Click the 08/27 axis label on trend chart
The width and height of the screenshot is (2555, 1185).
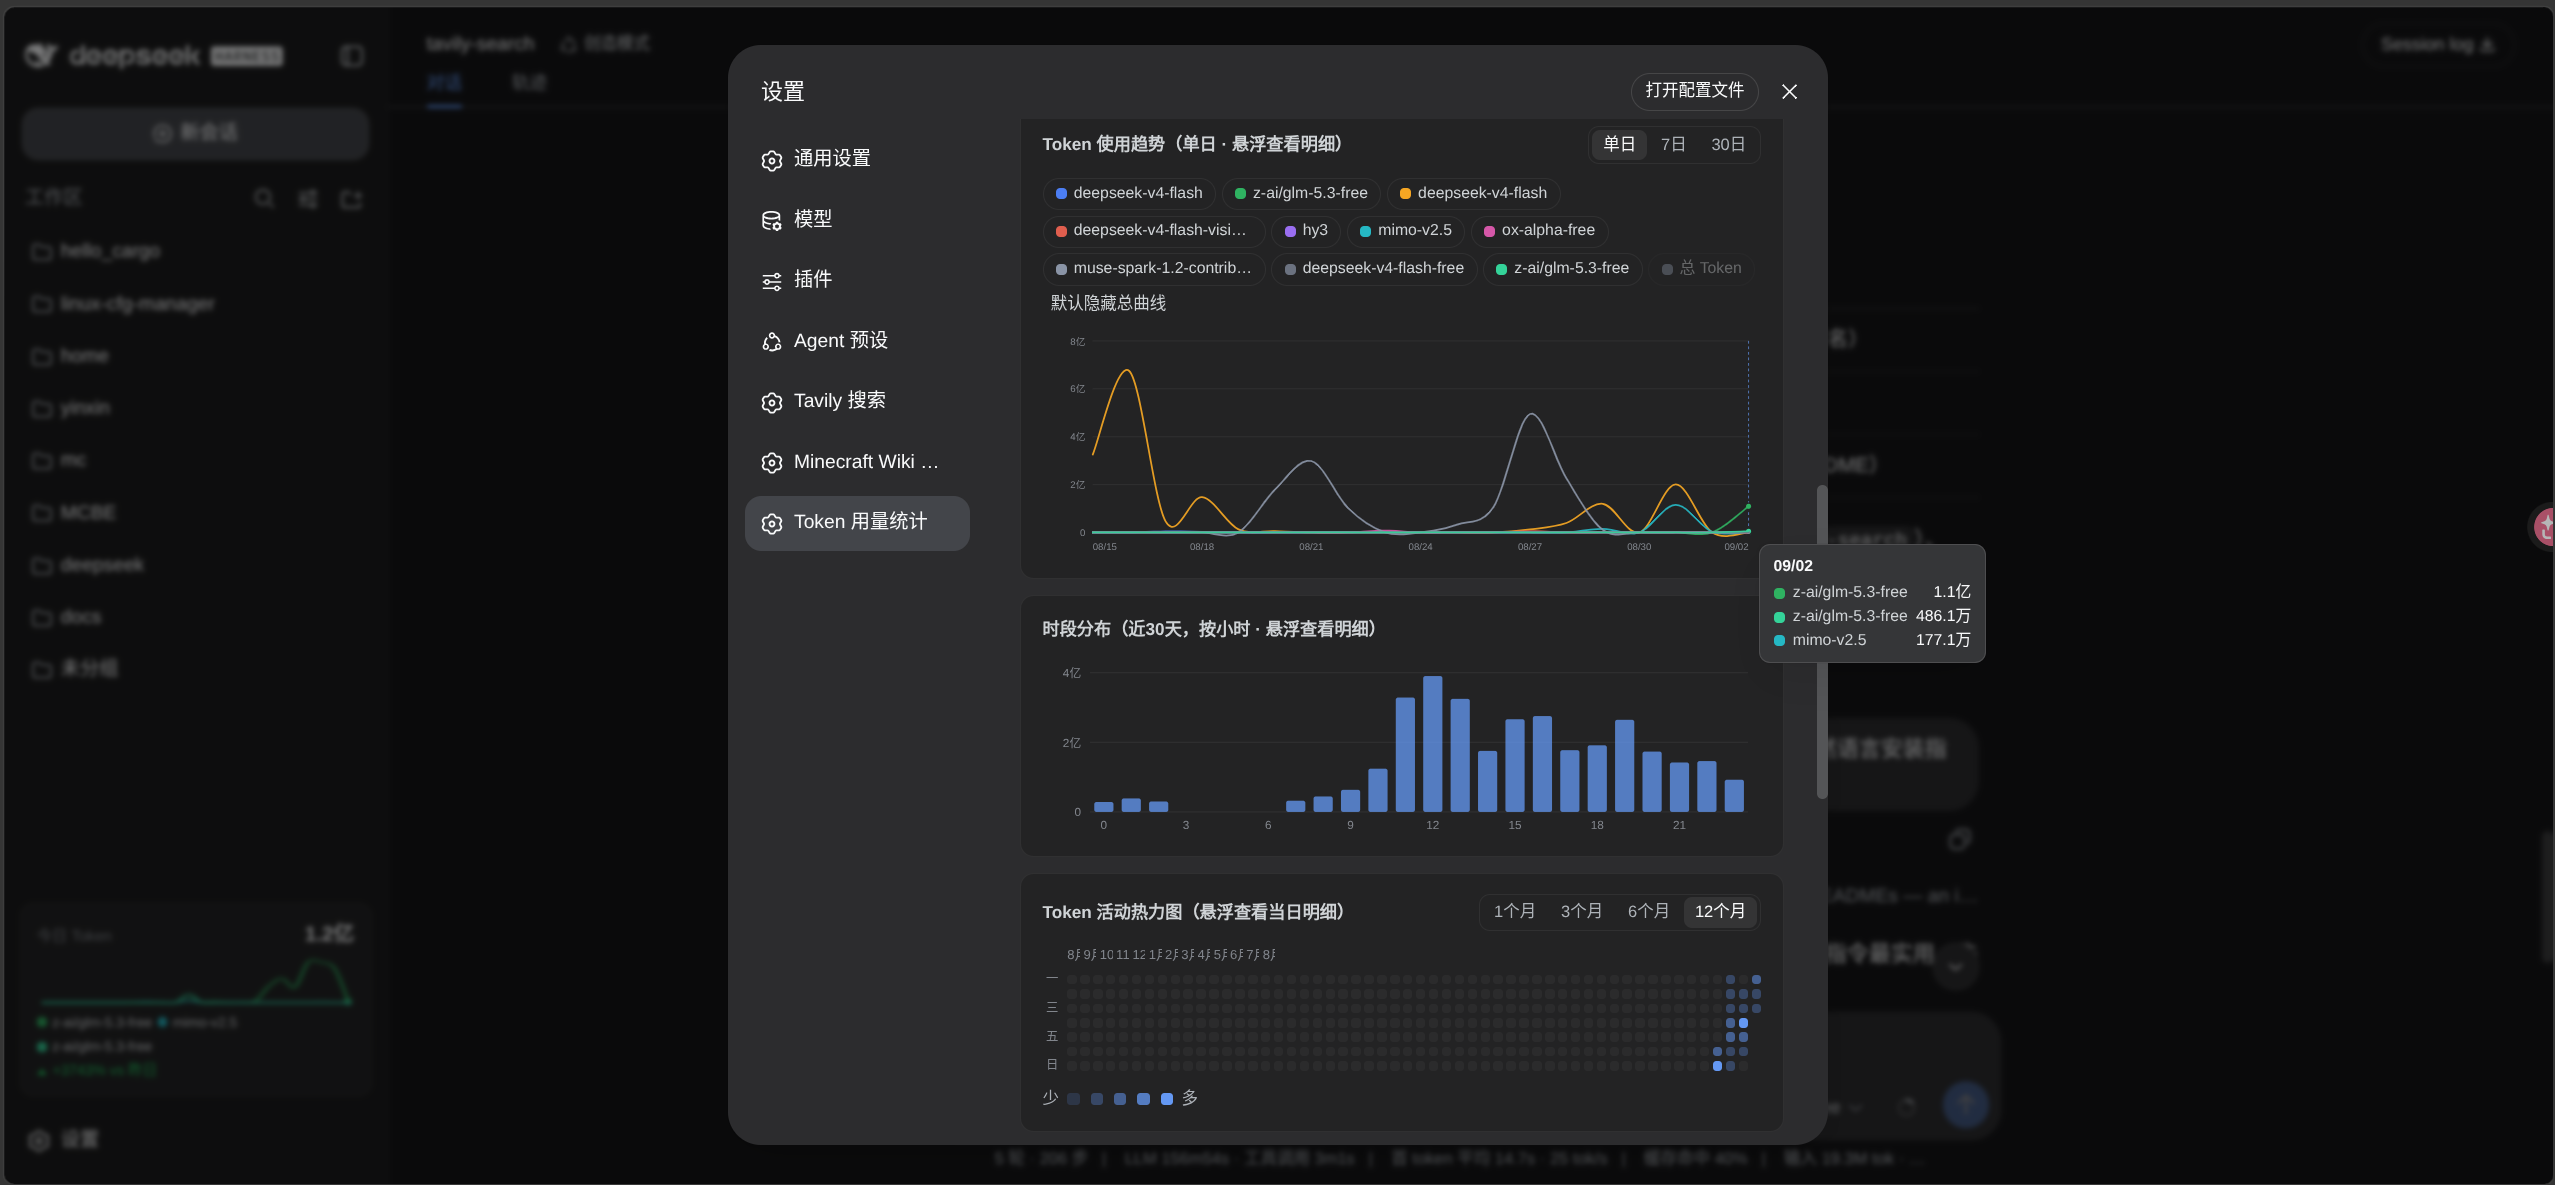1529,547
